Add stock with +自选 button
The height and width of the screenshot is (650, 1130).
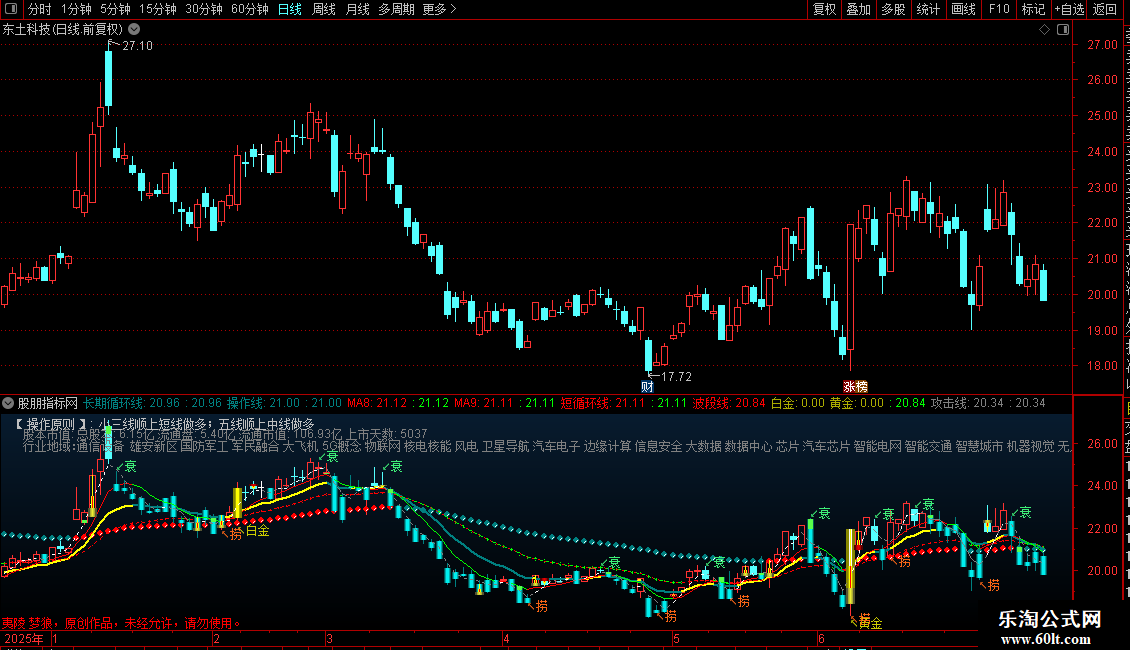1069,9
